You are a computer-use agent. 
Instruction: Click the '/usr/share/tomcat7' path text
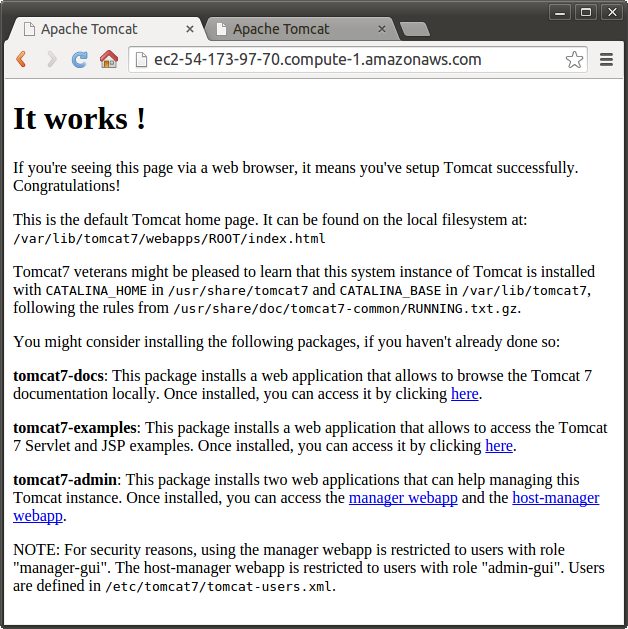point(238,290)
